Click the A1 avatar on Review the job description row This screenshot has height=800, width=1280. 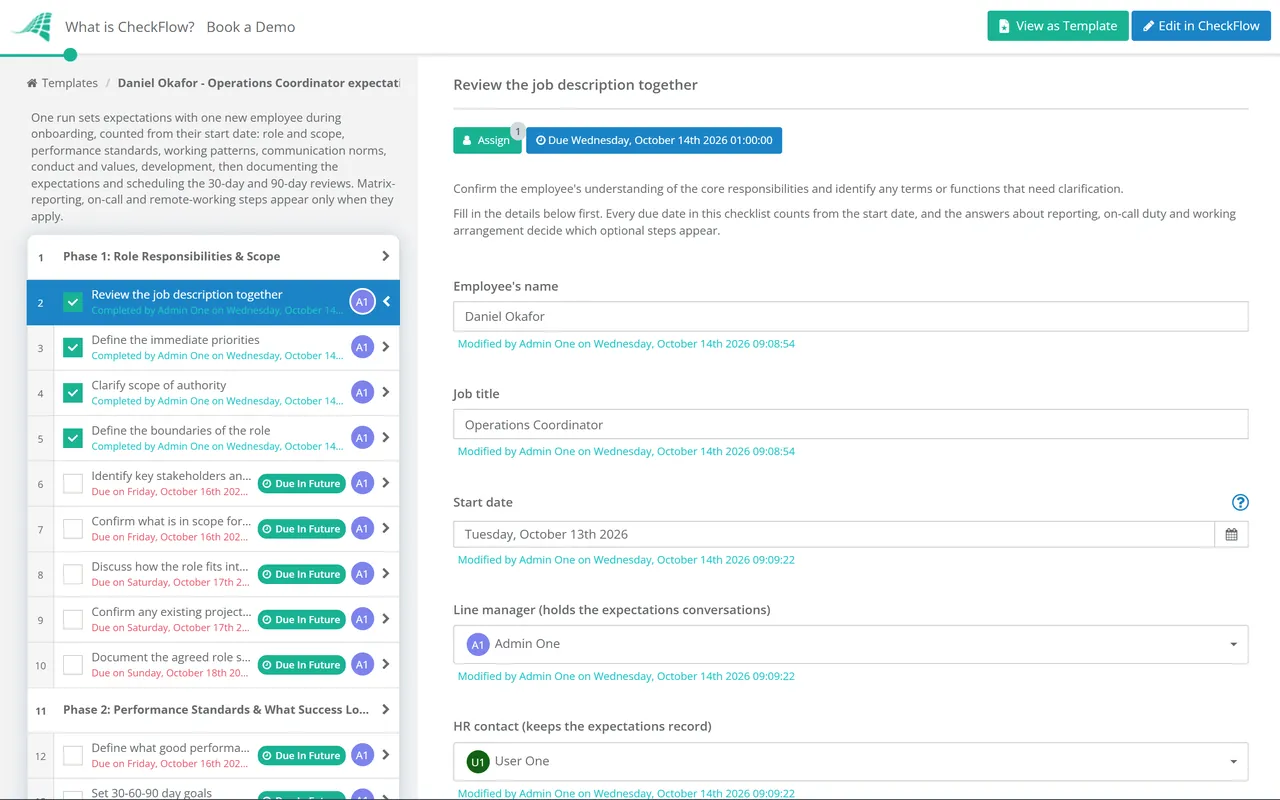(362, 301)
